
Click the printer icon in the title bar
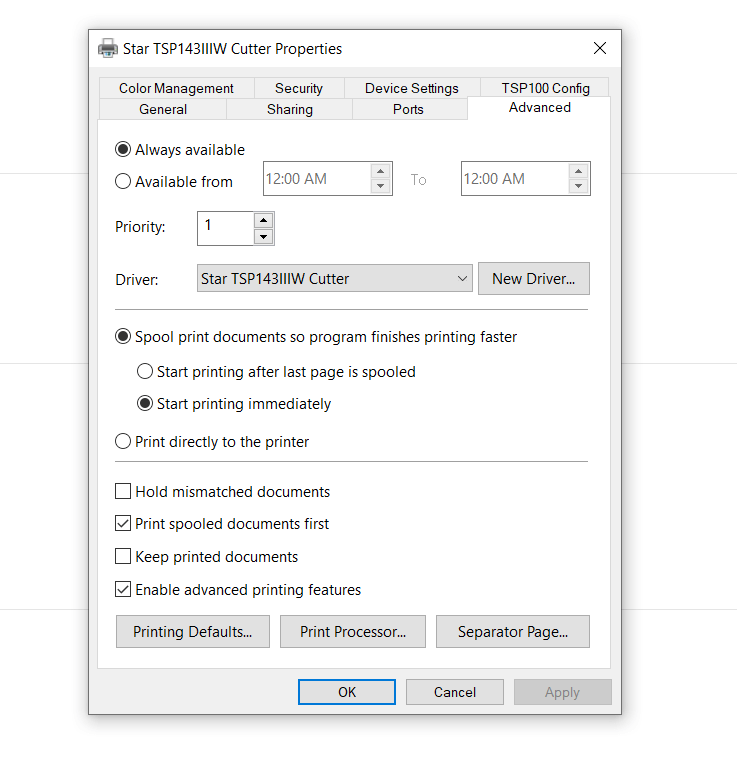[108, 48]
